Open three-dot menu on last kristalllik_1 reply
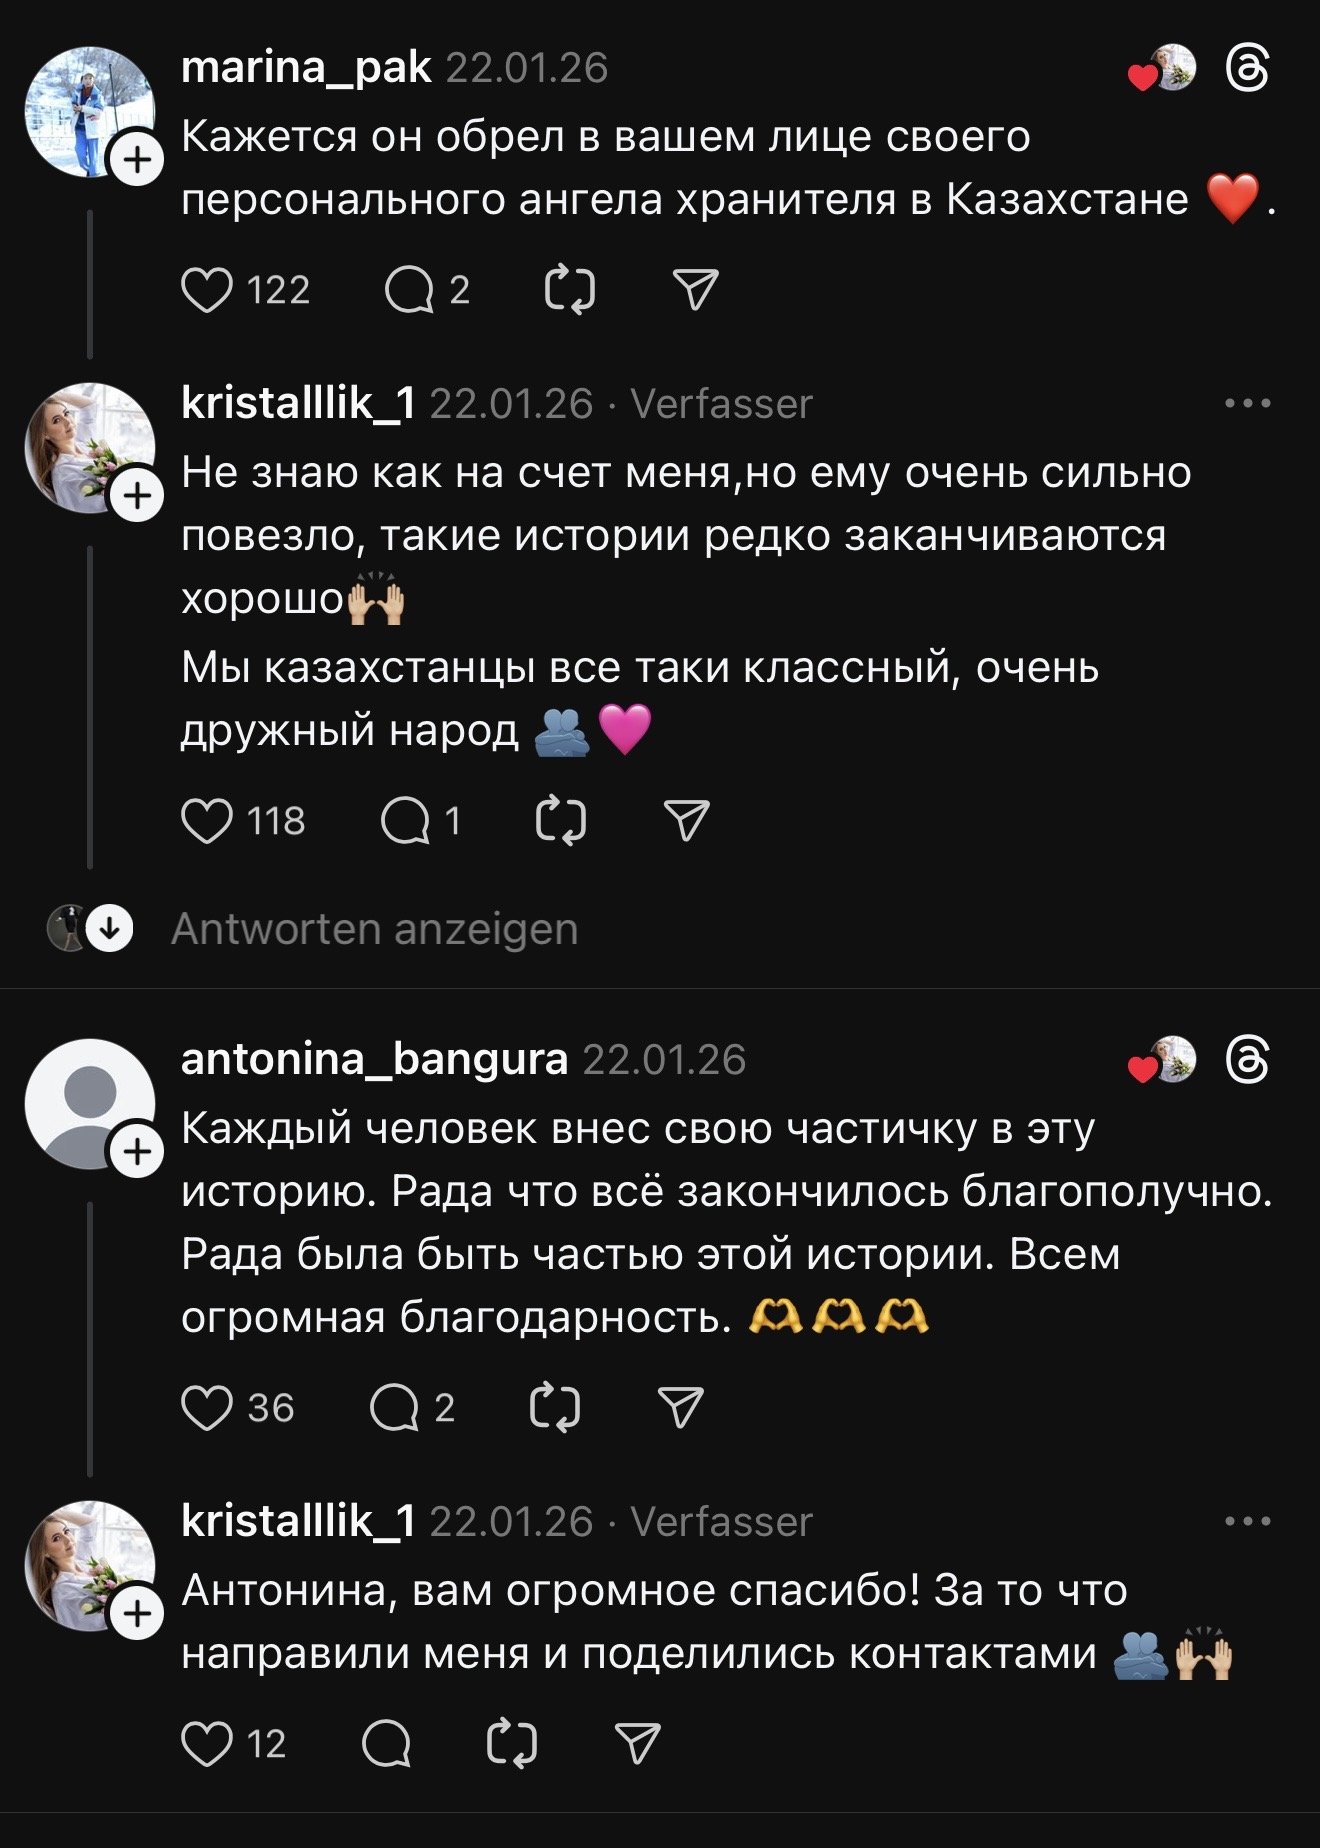Image resolution: width=1320 pixels, height=1848 pixels. point(1247,1522)
